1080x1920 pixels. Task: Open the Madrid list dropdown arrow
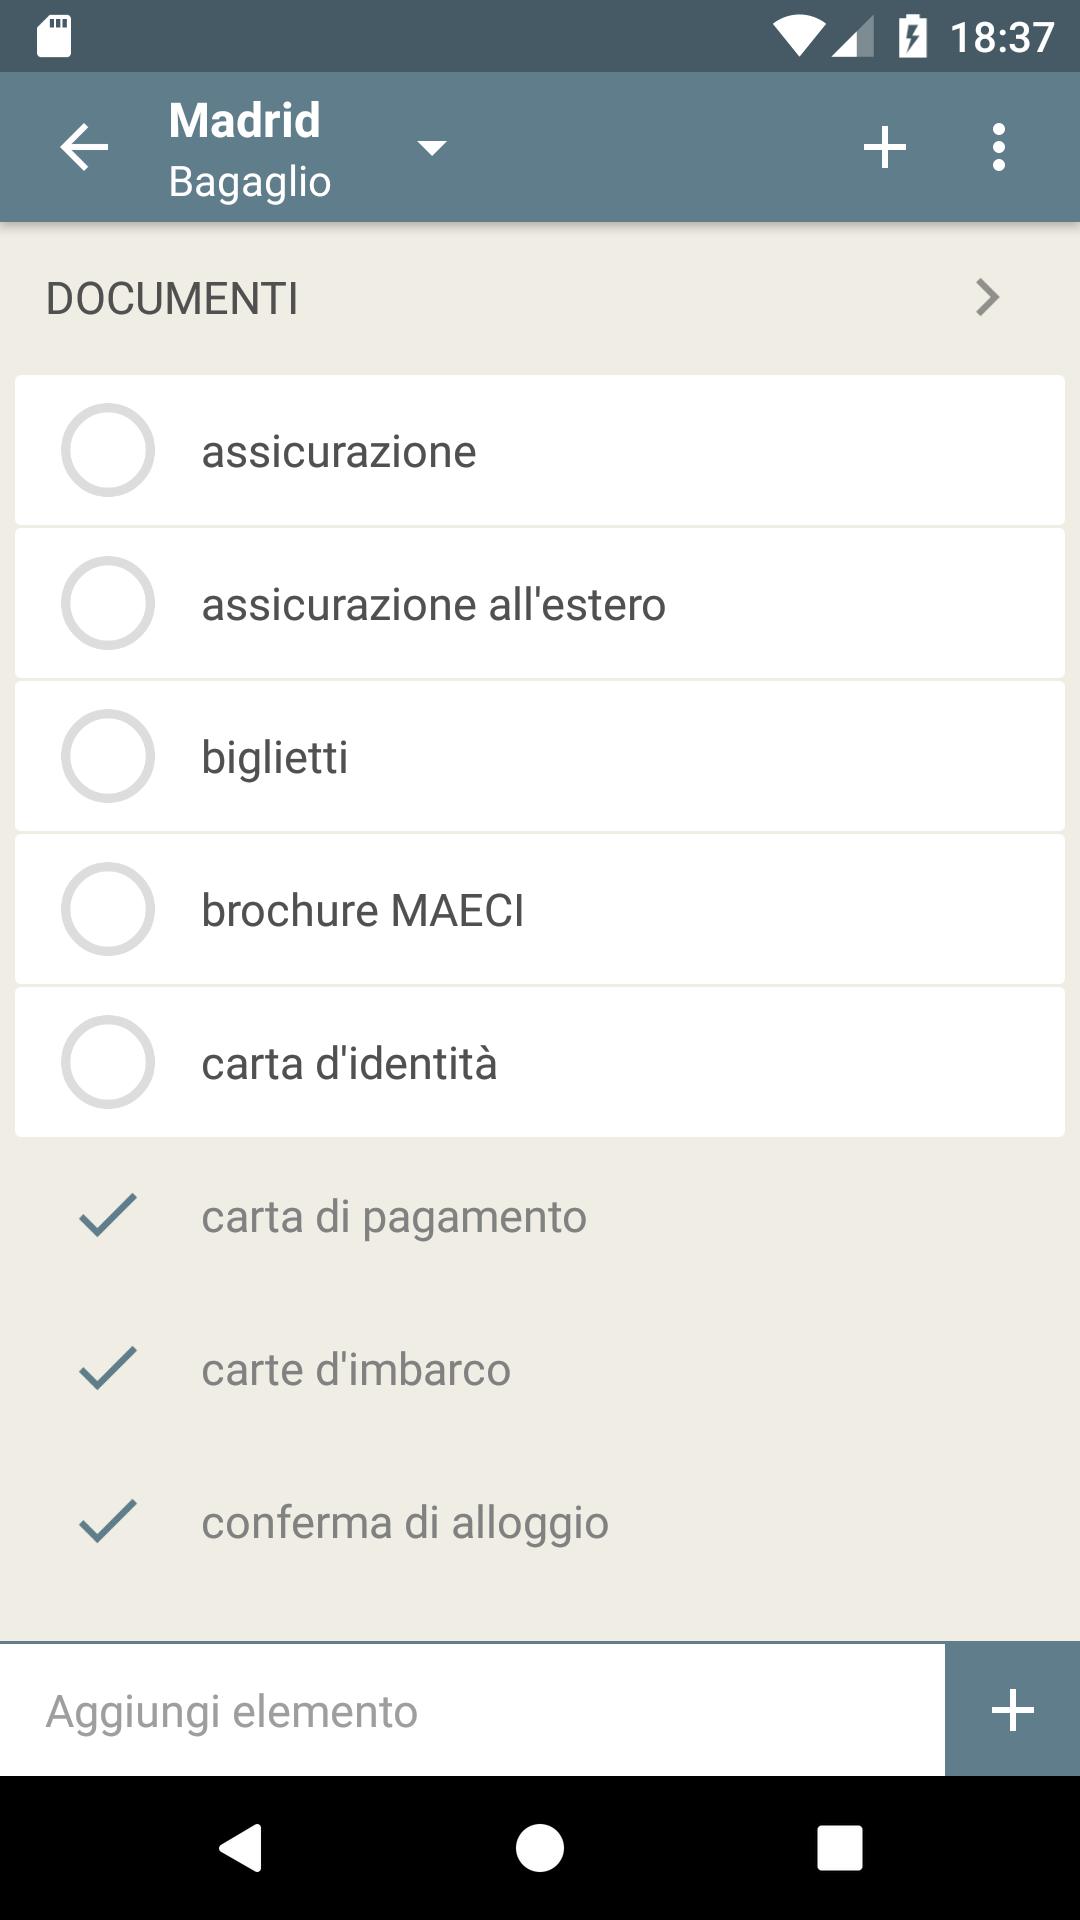tap(431, 148)
